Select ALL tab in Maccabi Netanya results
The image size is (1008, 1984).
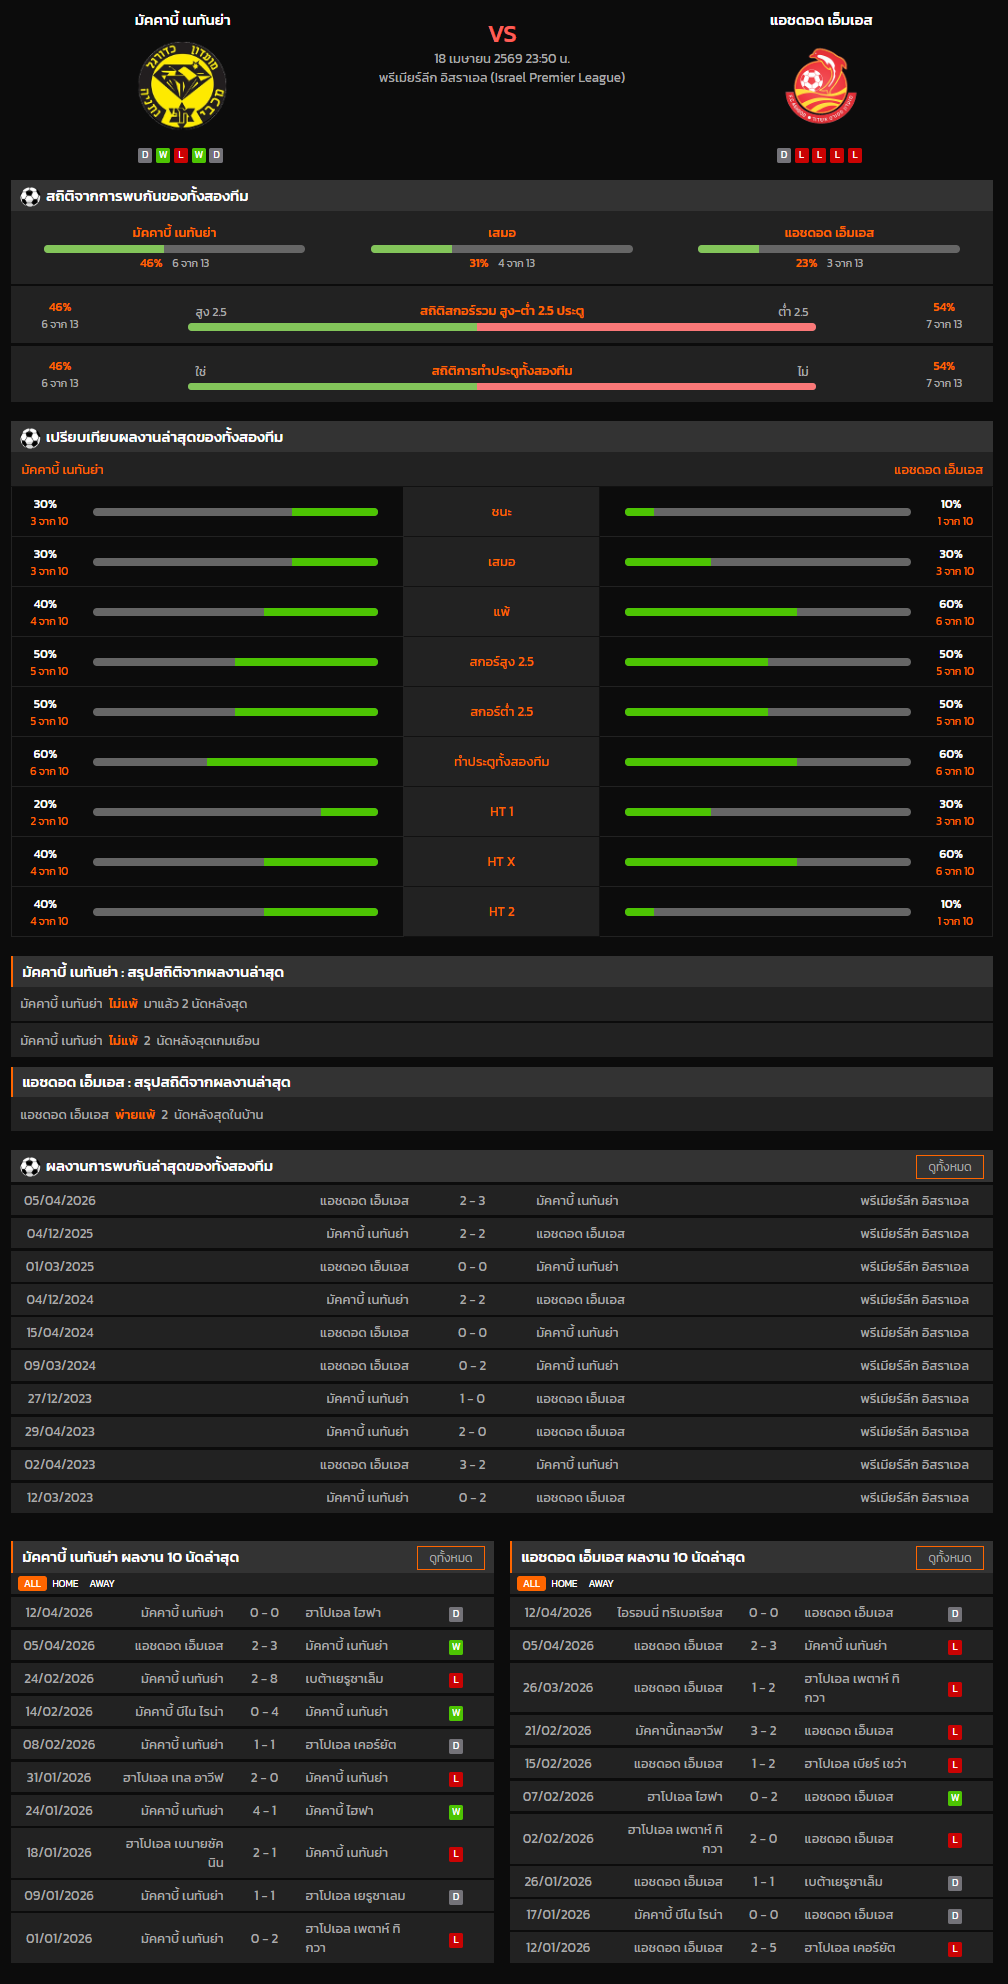(32, 1584)
